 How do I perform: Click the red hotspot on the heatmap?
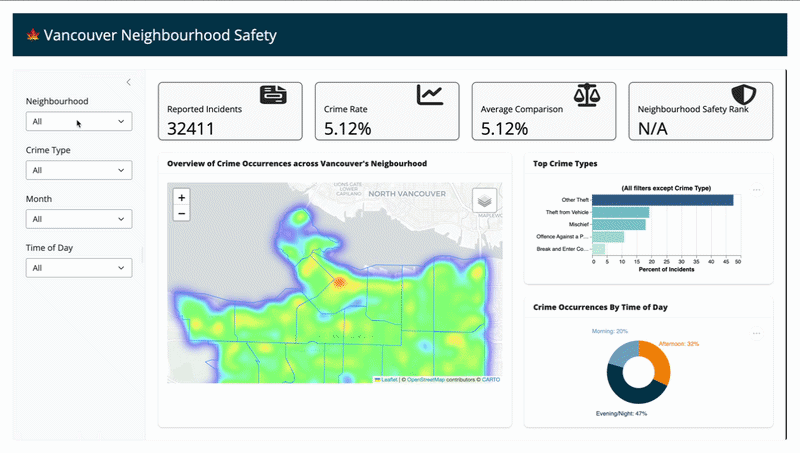[x=340, y=283]
